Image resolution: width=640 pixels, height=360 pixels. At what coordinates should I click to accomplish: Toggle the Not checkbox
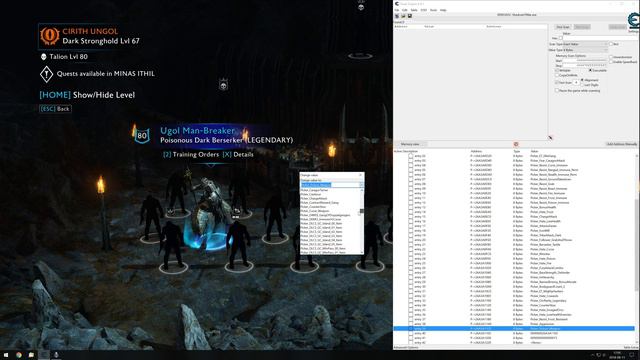pyautogui.click(x=611, y=44)
